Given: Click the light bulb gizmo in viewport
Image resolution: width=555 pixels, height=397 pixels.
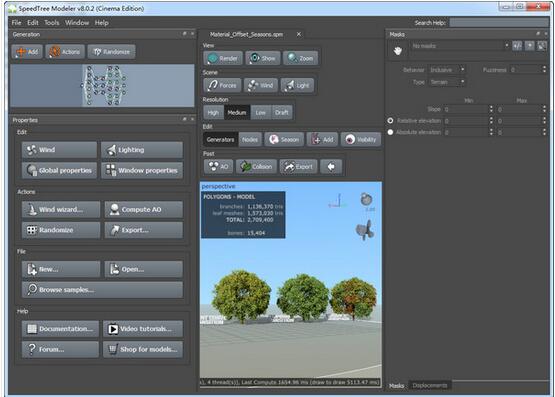Looking at the screenshot, I should (x=366, y=200).
